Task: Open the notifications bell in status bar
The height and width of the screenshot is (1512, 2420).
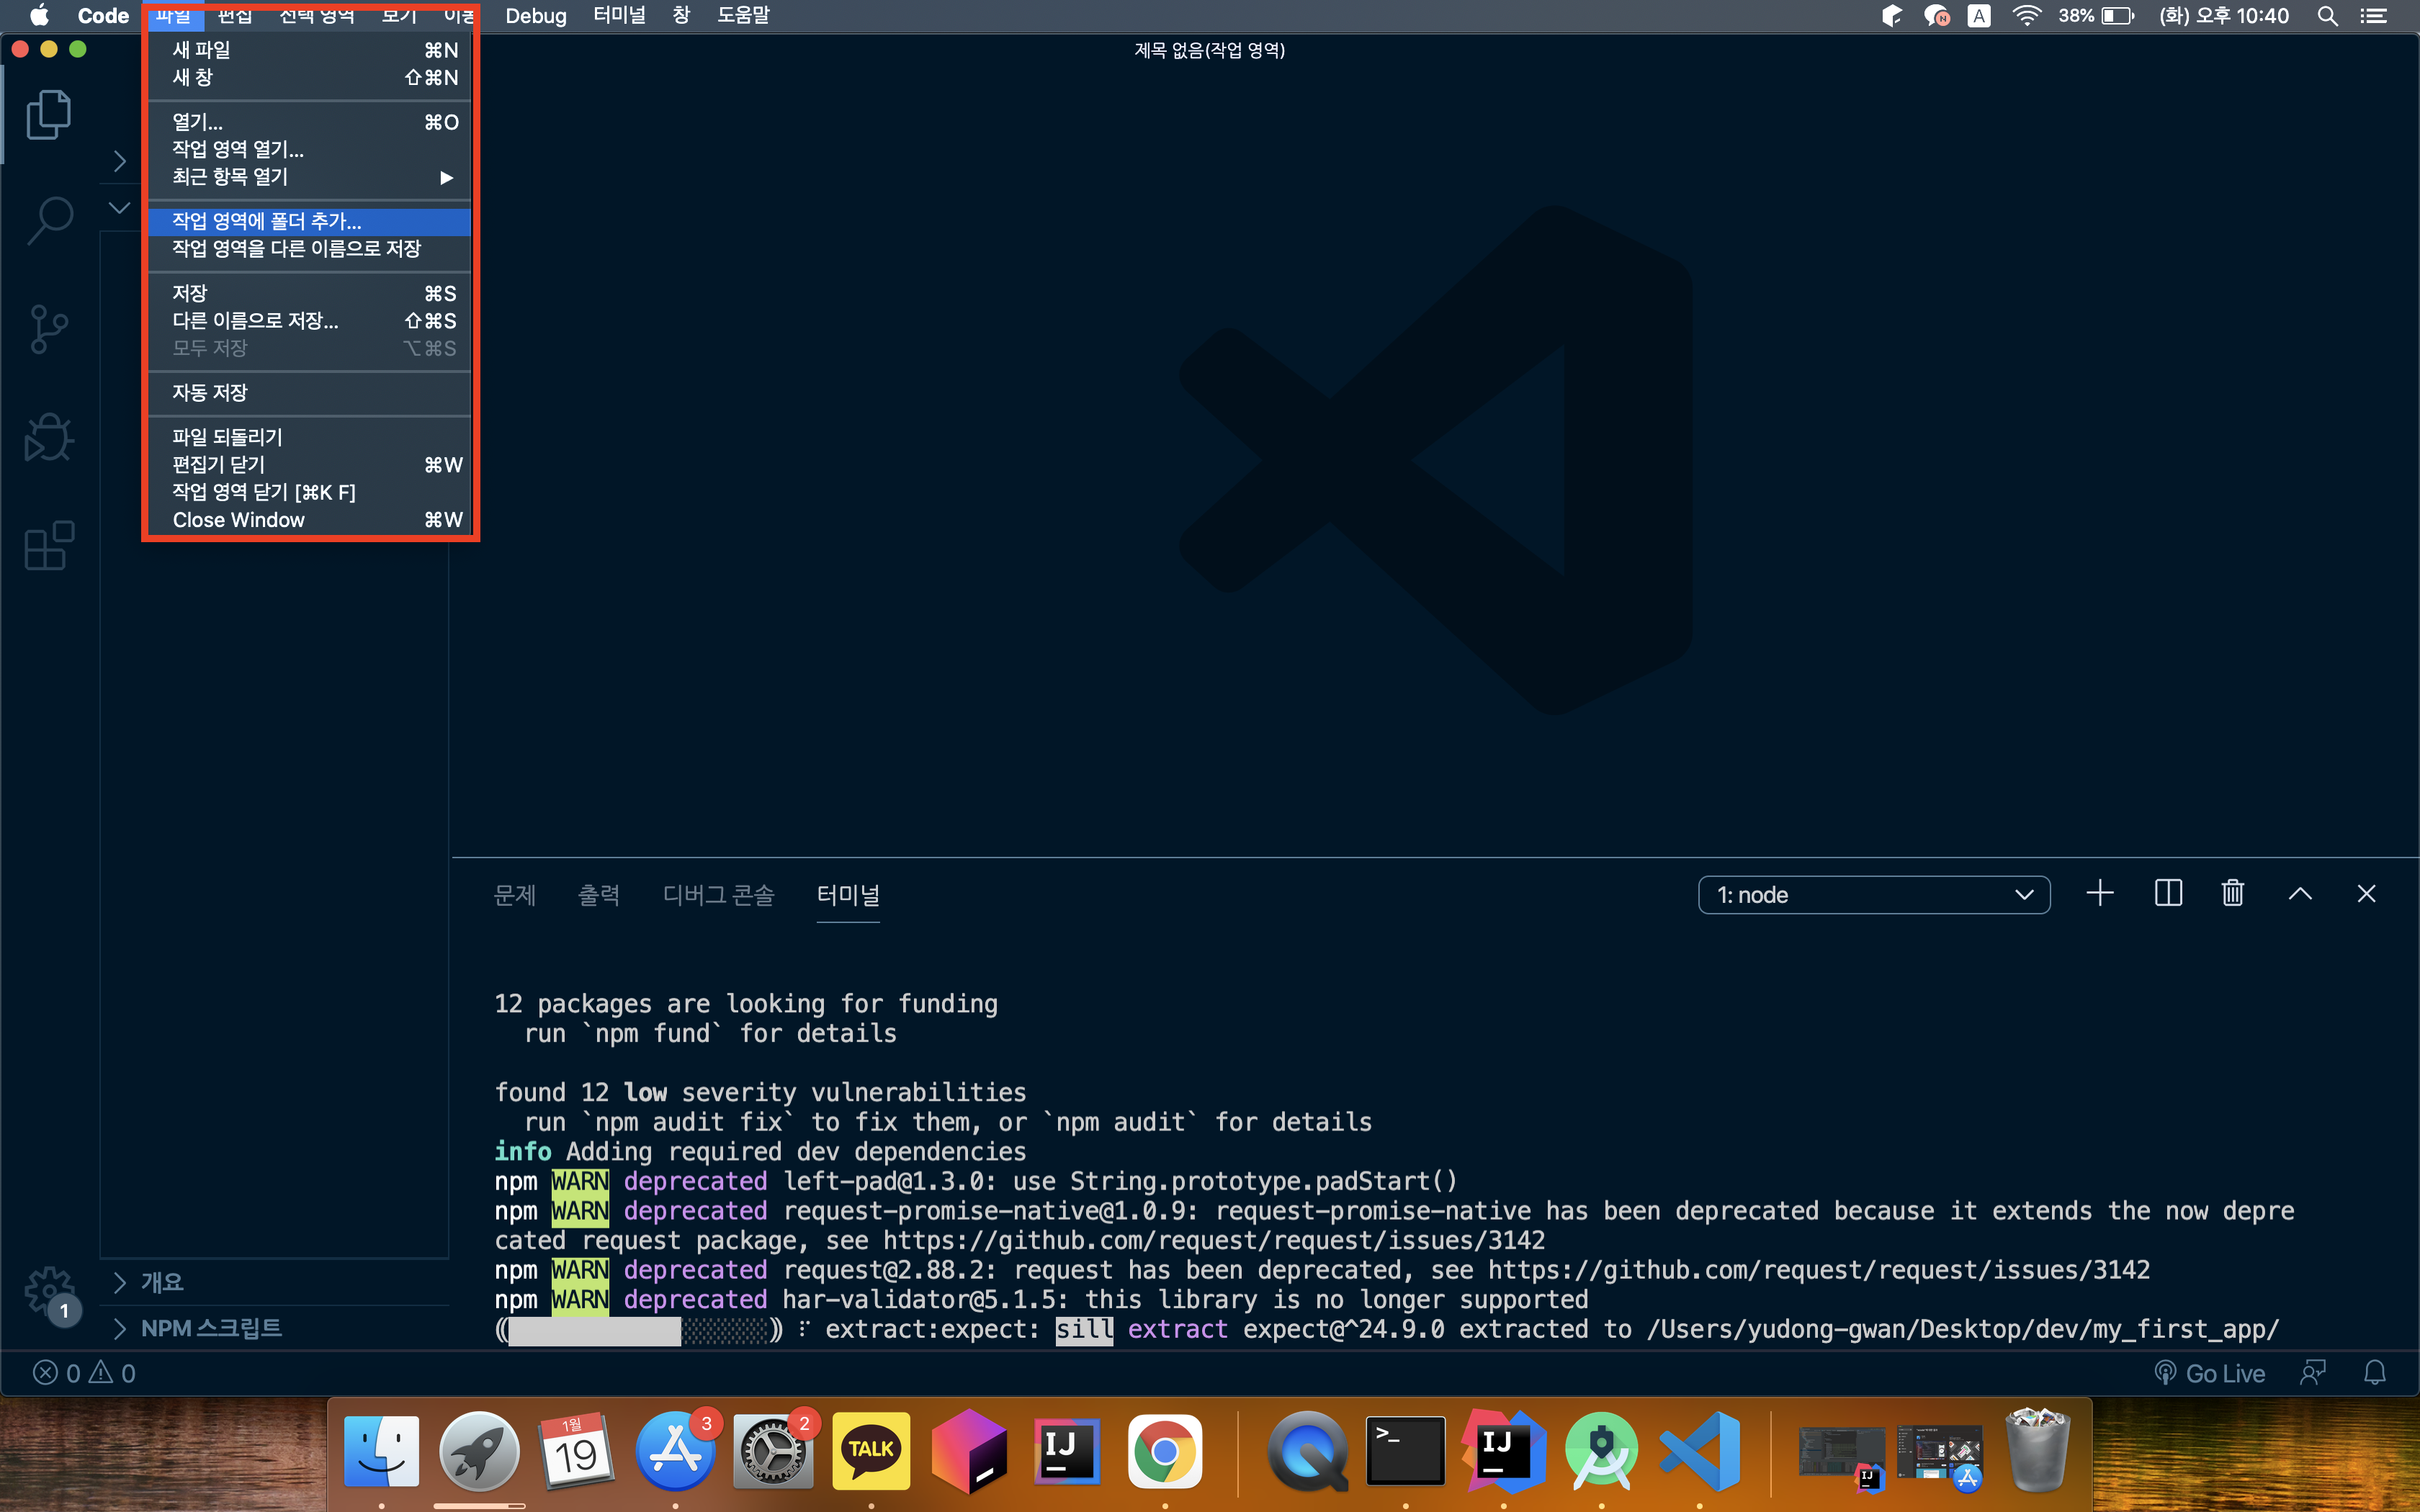Action: tap(2374, 1373)
